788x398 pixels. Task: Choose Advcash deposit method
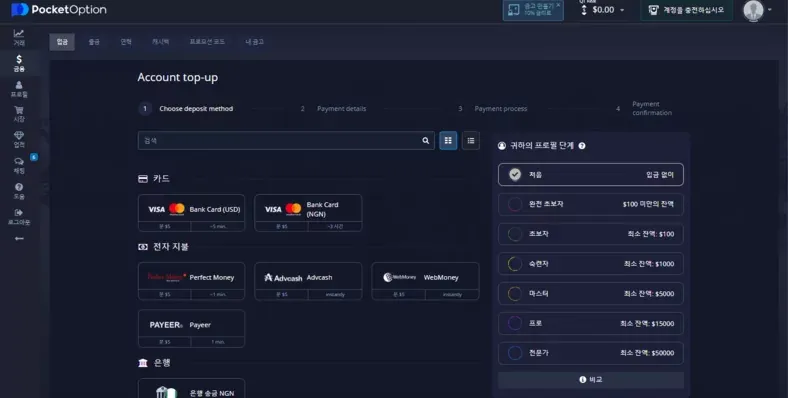point(308,281)
